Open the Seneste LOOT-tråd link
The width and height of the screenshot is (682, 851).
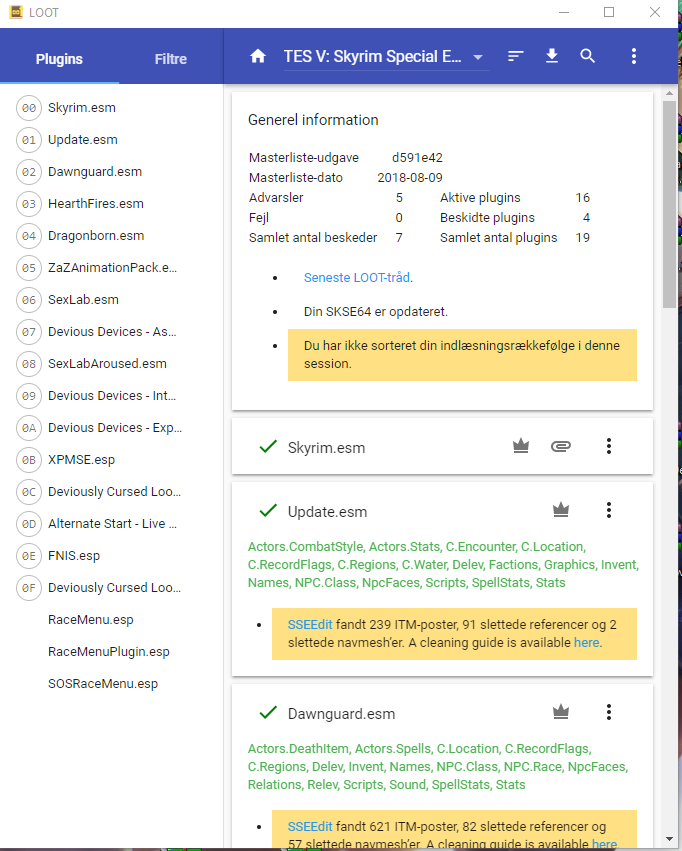356,277
